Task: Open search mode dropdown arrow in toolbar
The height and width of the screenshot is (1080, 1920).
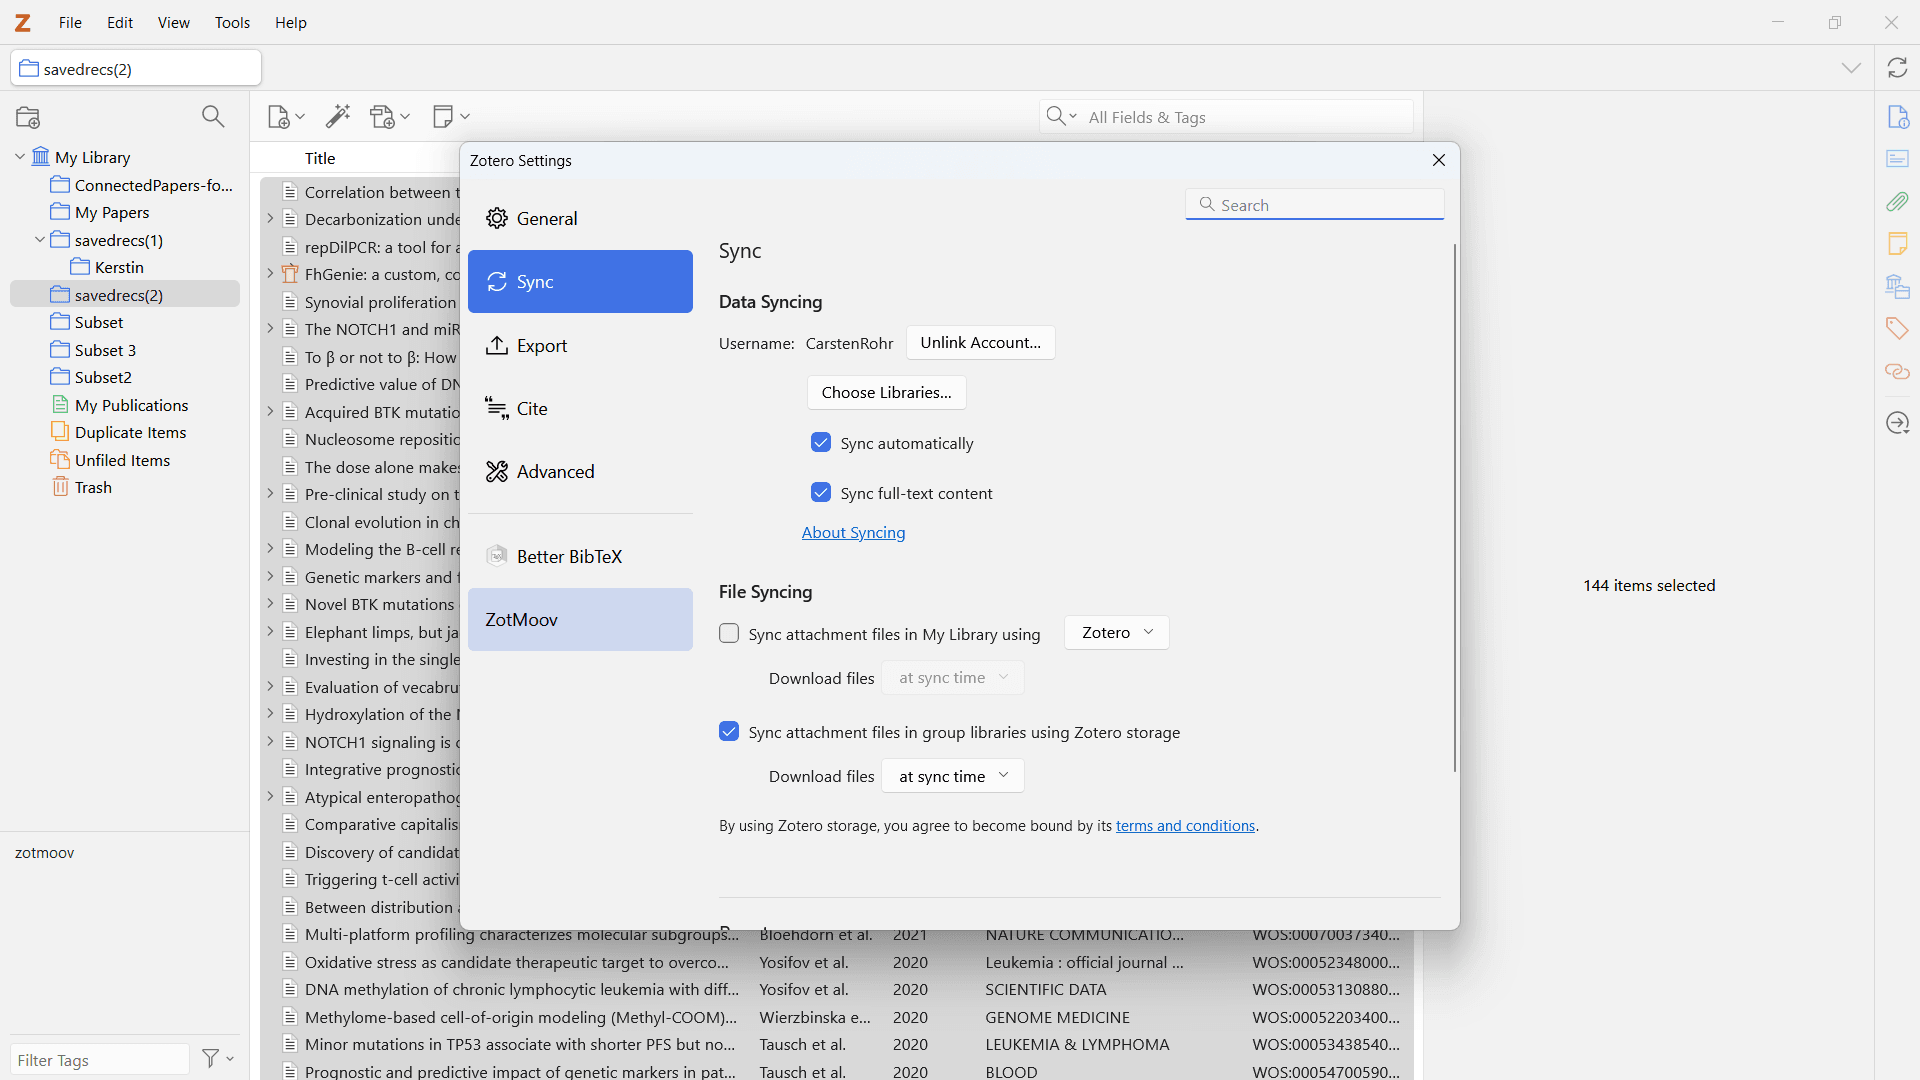Action: pyautogui.click(x=1061, y=117)
